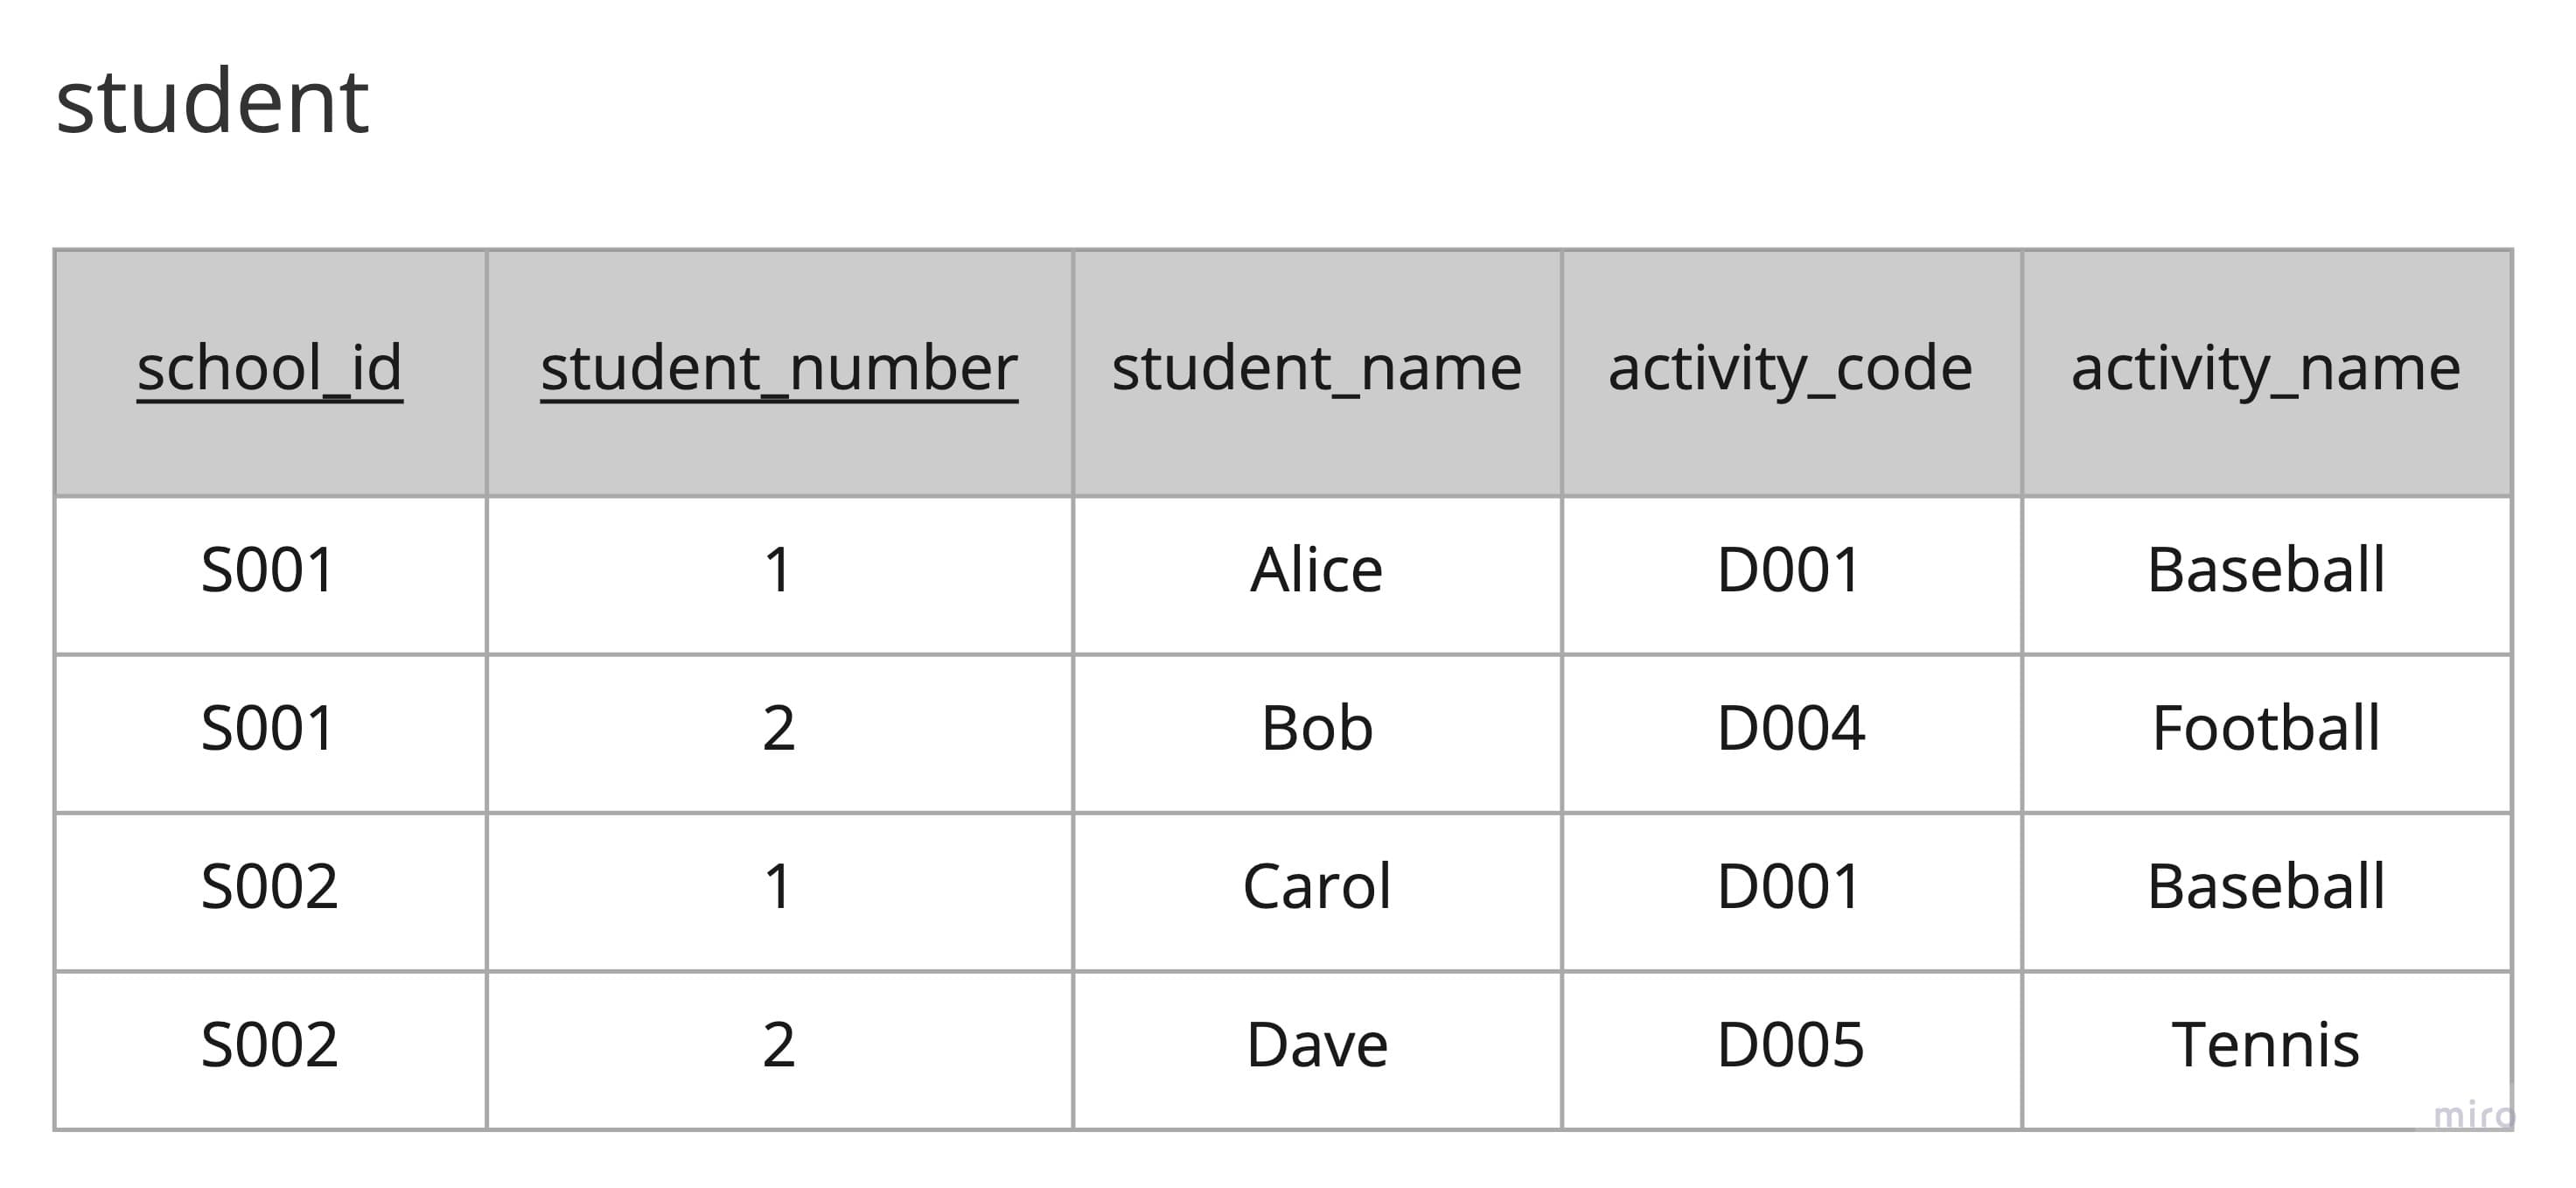Select the student_number column header
2576x1188 pixels.
click(779, 368)
